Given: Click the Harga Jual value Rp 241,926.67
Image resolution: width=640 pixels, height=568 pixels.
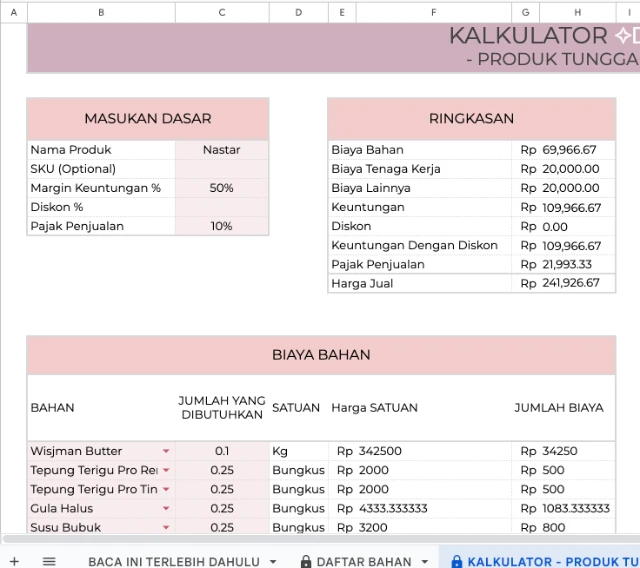Looking at the screenshot, I should (x=563, y=284).
